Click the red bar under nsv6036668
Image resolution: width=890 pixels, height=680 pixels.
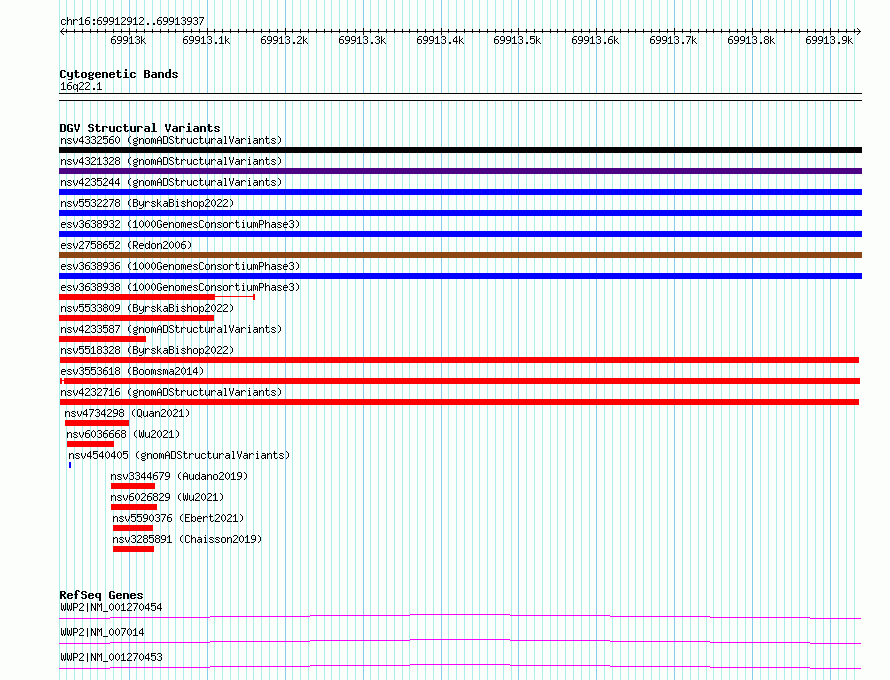click(x=90, y=444)
